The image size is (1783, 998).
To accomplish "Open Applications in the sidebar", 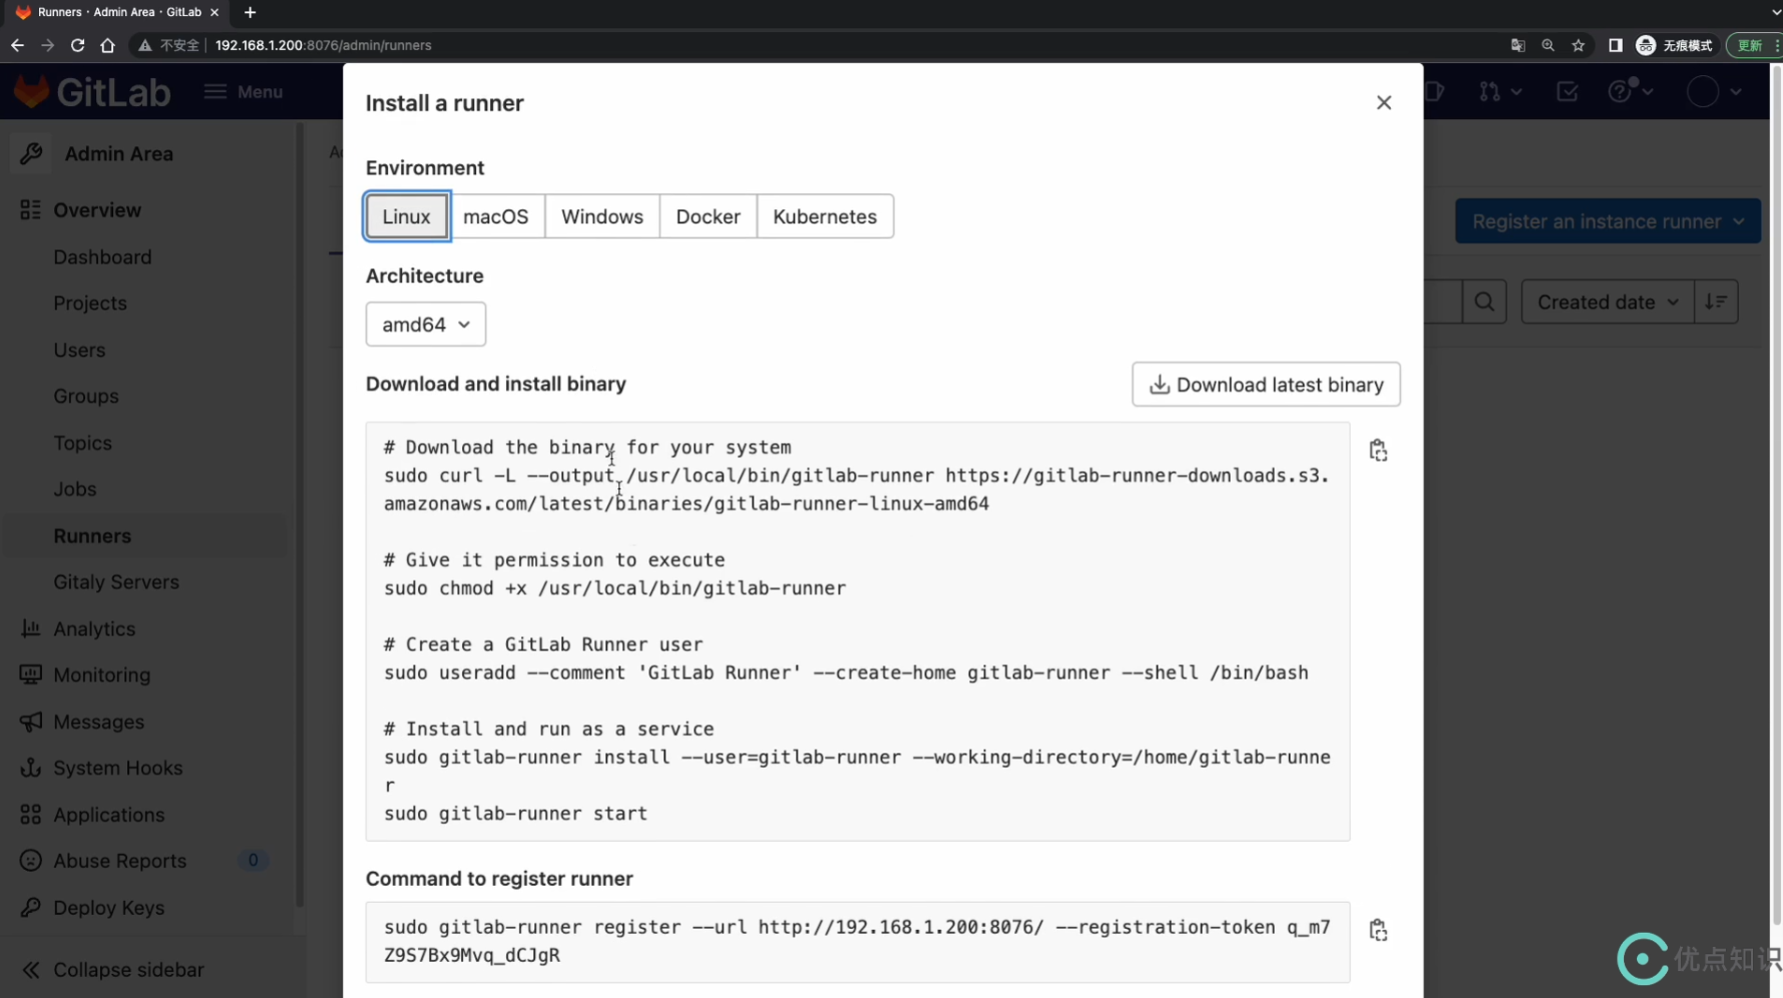I will pyautogui.click(x=109, y=815).
